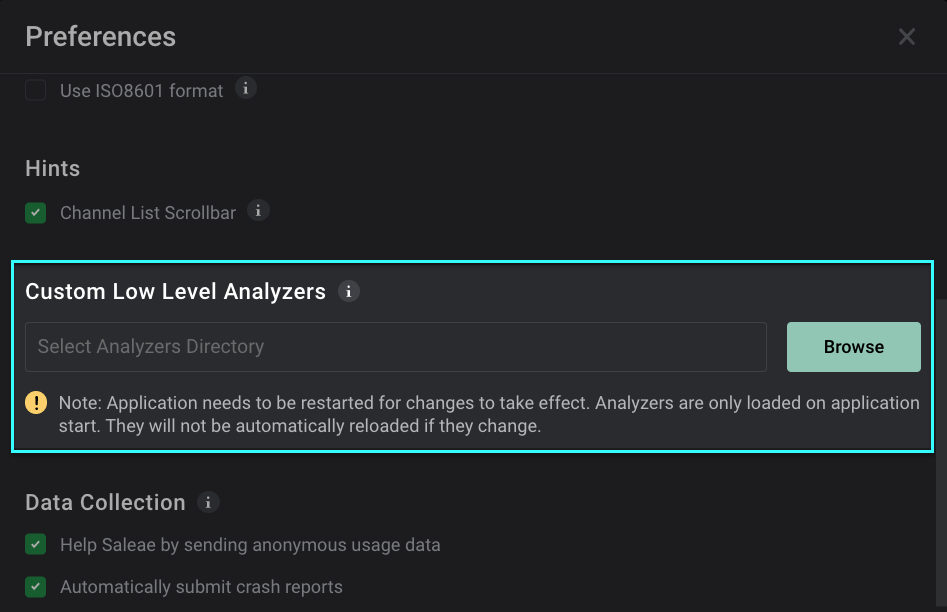Image resolution: width=947 pixels, height=612 pixels.
Task: Open Custom Low Level Analyzers info tooltip
Action: [348, 291]
